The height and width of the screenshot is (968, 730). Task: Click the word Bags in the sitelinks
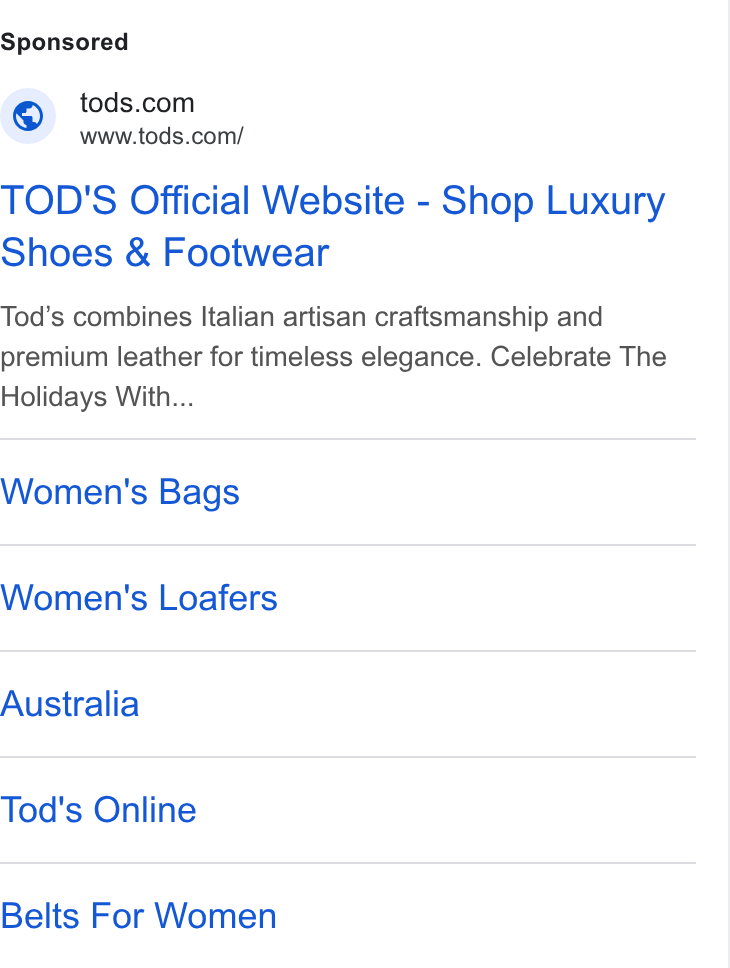[199, 493]
